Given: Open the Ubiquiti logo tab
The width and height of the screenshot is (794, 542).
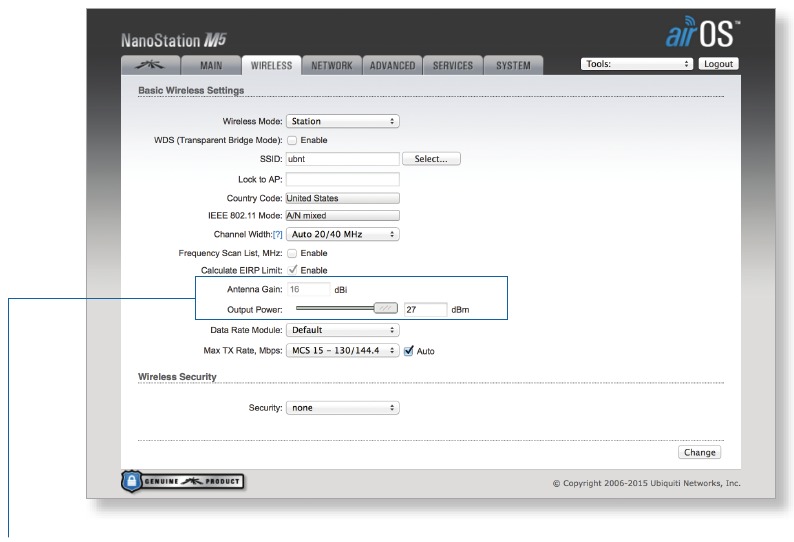Looking at the screenshot, I should pyautogui.click(x=152, y=66).
